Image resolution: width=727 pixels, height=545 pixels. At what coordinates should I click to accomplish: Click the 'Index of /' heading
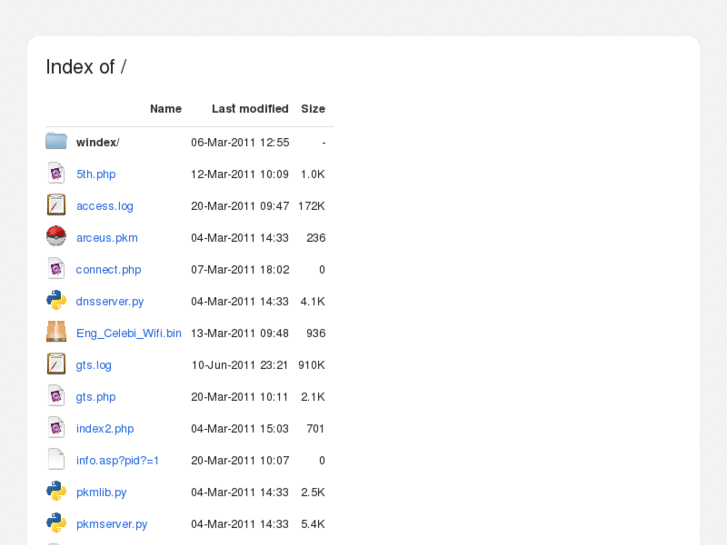click(86, 67)
